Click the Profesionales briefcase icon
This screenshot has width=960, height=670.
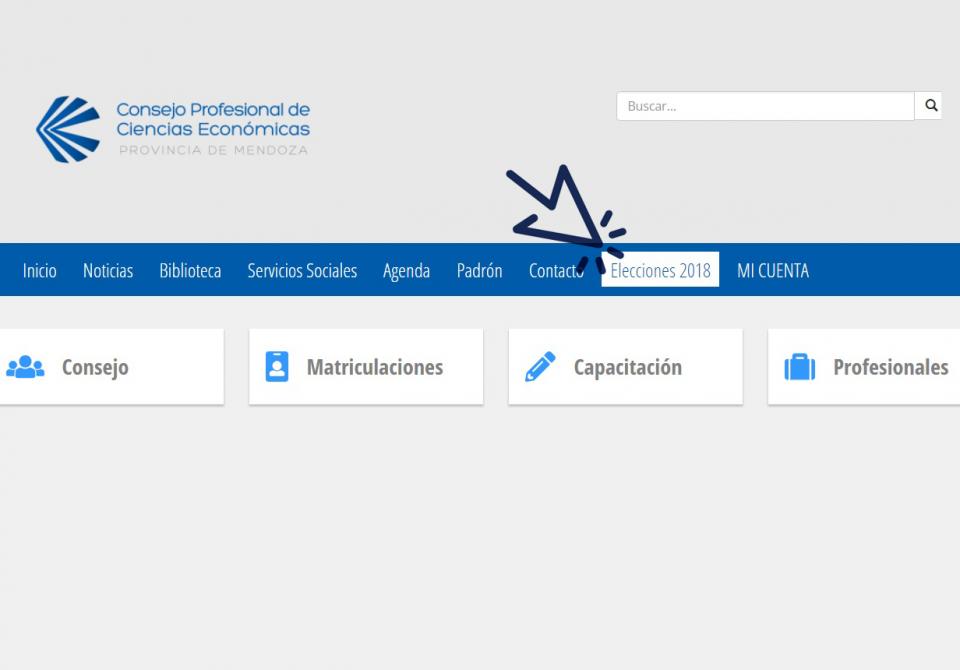pos(800,367)
